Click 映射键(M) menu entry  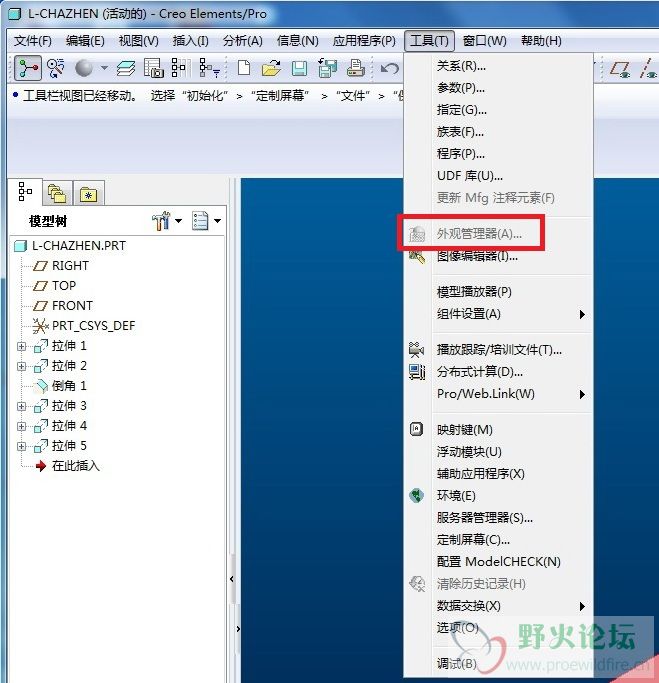(498, 430)
